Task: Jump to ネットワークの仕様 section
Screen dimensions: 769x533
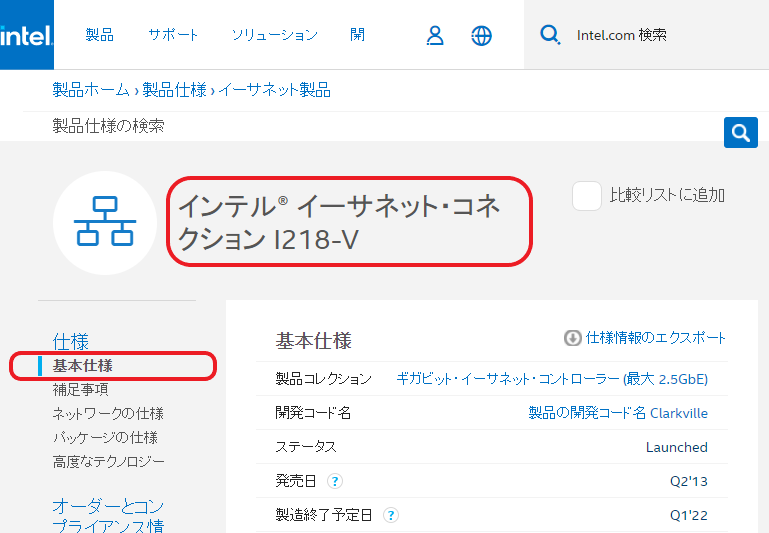Action: pyautogui.click(x=107, y=414)
